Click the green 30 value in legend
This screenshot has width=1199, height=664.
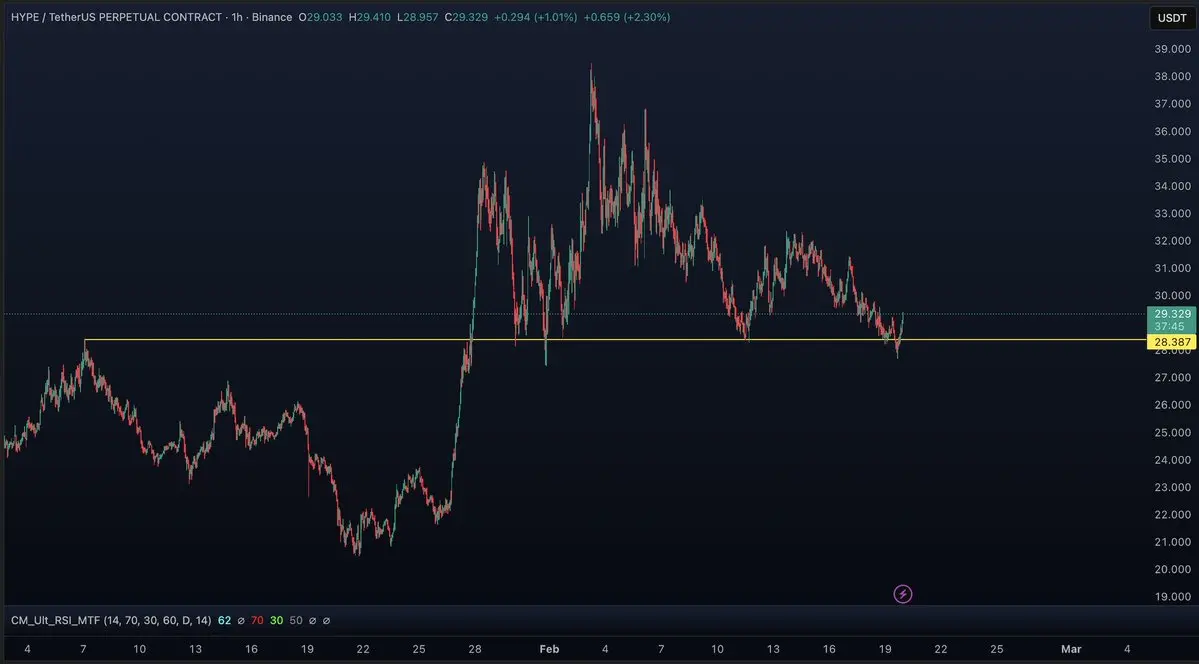click(276, 620)
